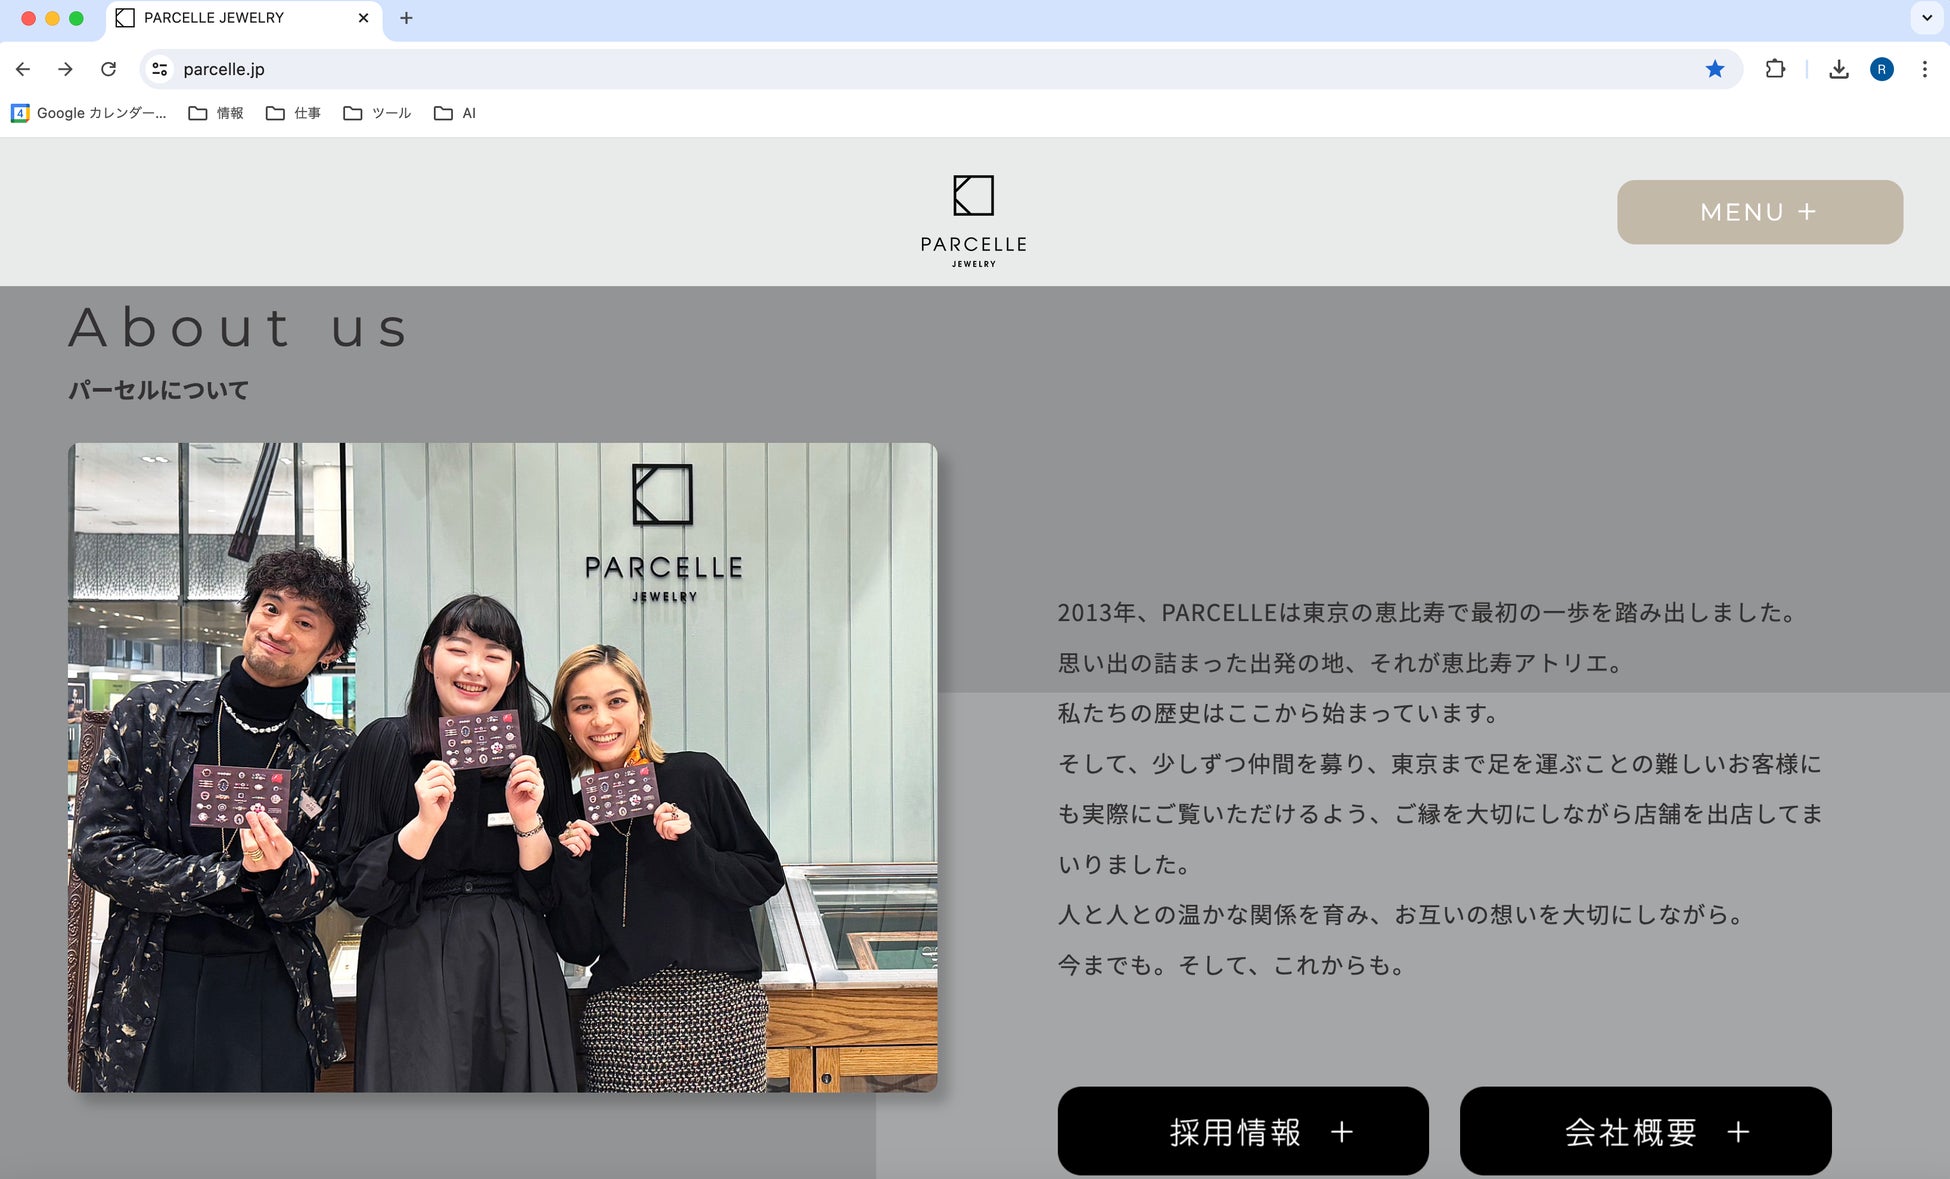Click the PARCELLE JEWELRY header logo

coord(973,220)
